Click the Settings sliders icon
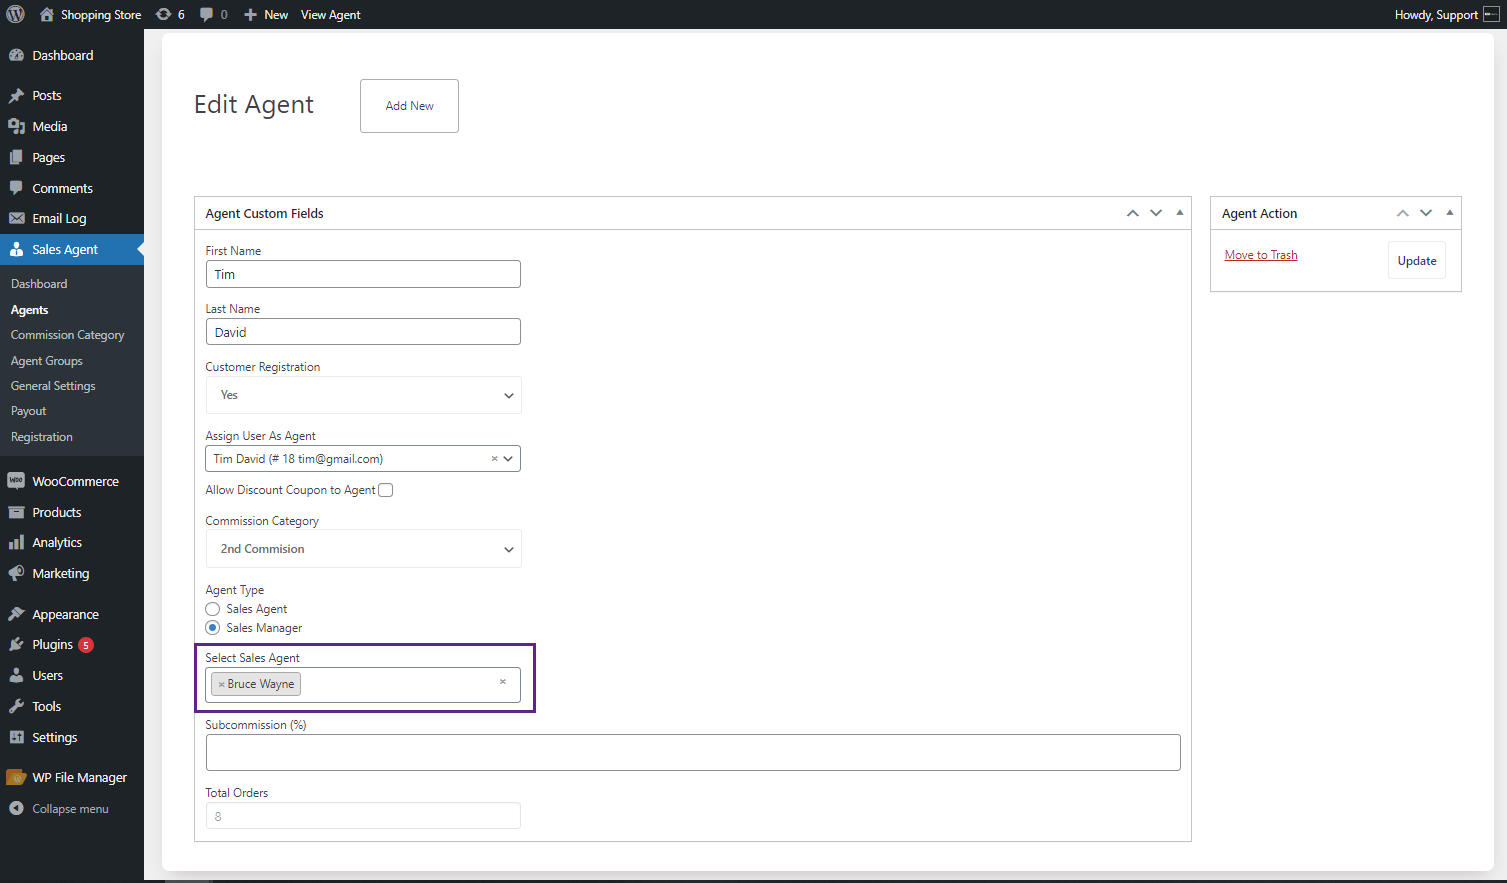The height and width of the screenshot is (883, 1507). (x=16, y=737)
